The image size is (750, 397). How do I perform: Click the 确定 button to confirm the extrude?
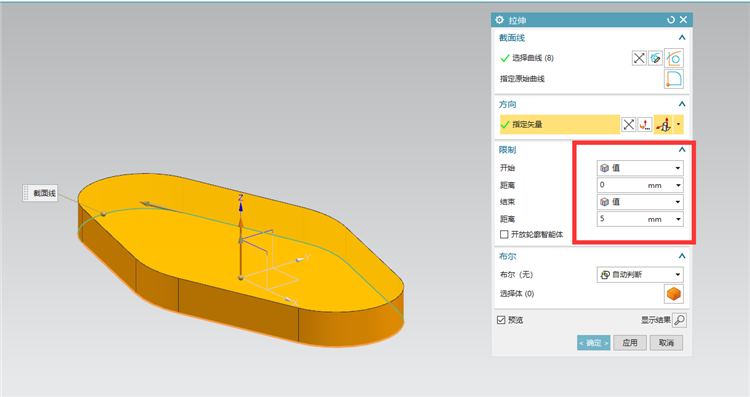594,342
